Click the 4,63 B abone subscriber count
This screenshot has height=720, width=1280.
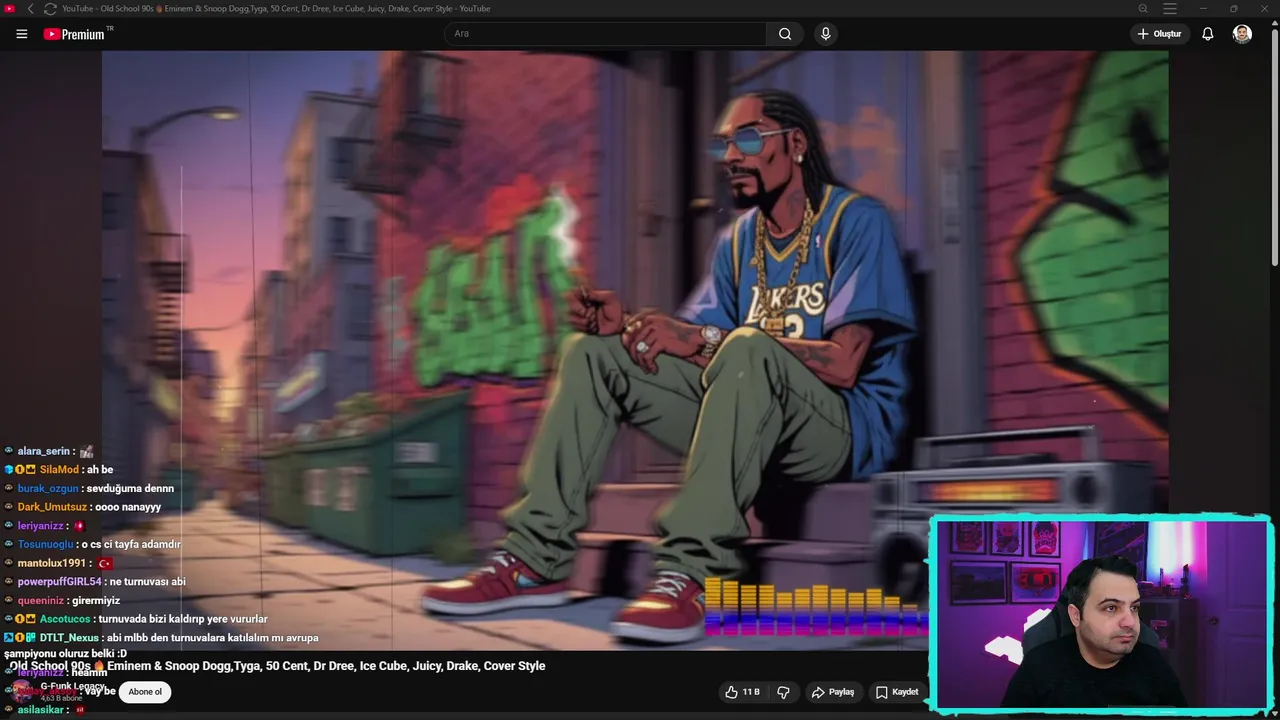tap(61, 698)
